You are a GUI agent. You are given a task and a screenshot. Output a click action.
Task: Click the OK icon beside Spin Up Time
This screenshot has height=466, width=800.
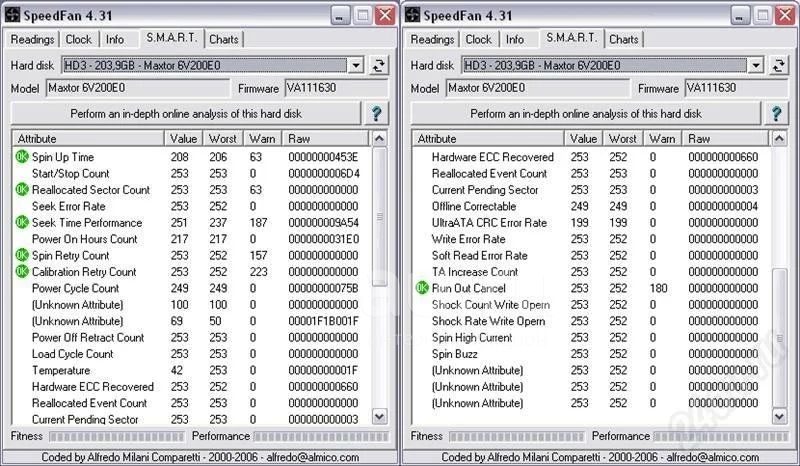22,157
